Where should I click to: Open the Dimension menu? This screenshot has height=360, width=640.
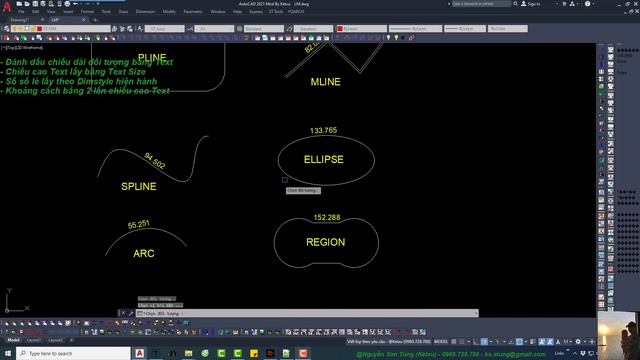[x=145, y=12]
